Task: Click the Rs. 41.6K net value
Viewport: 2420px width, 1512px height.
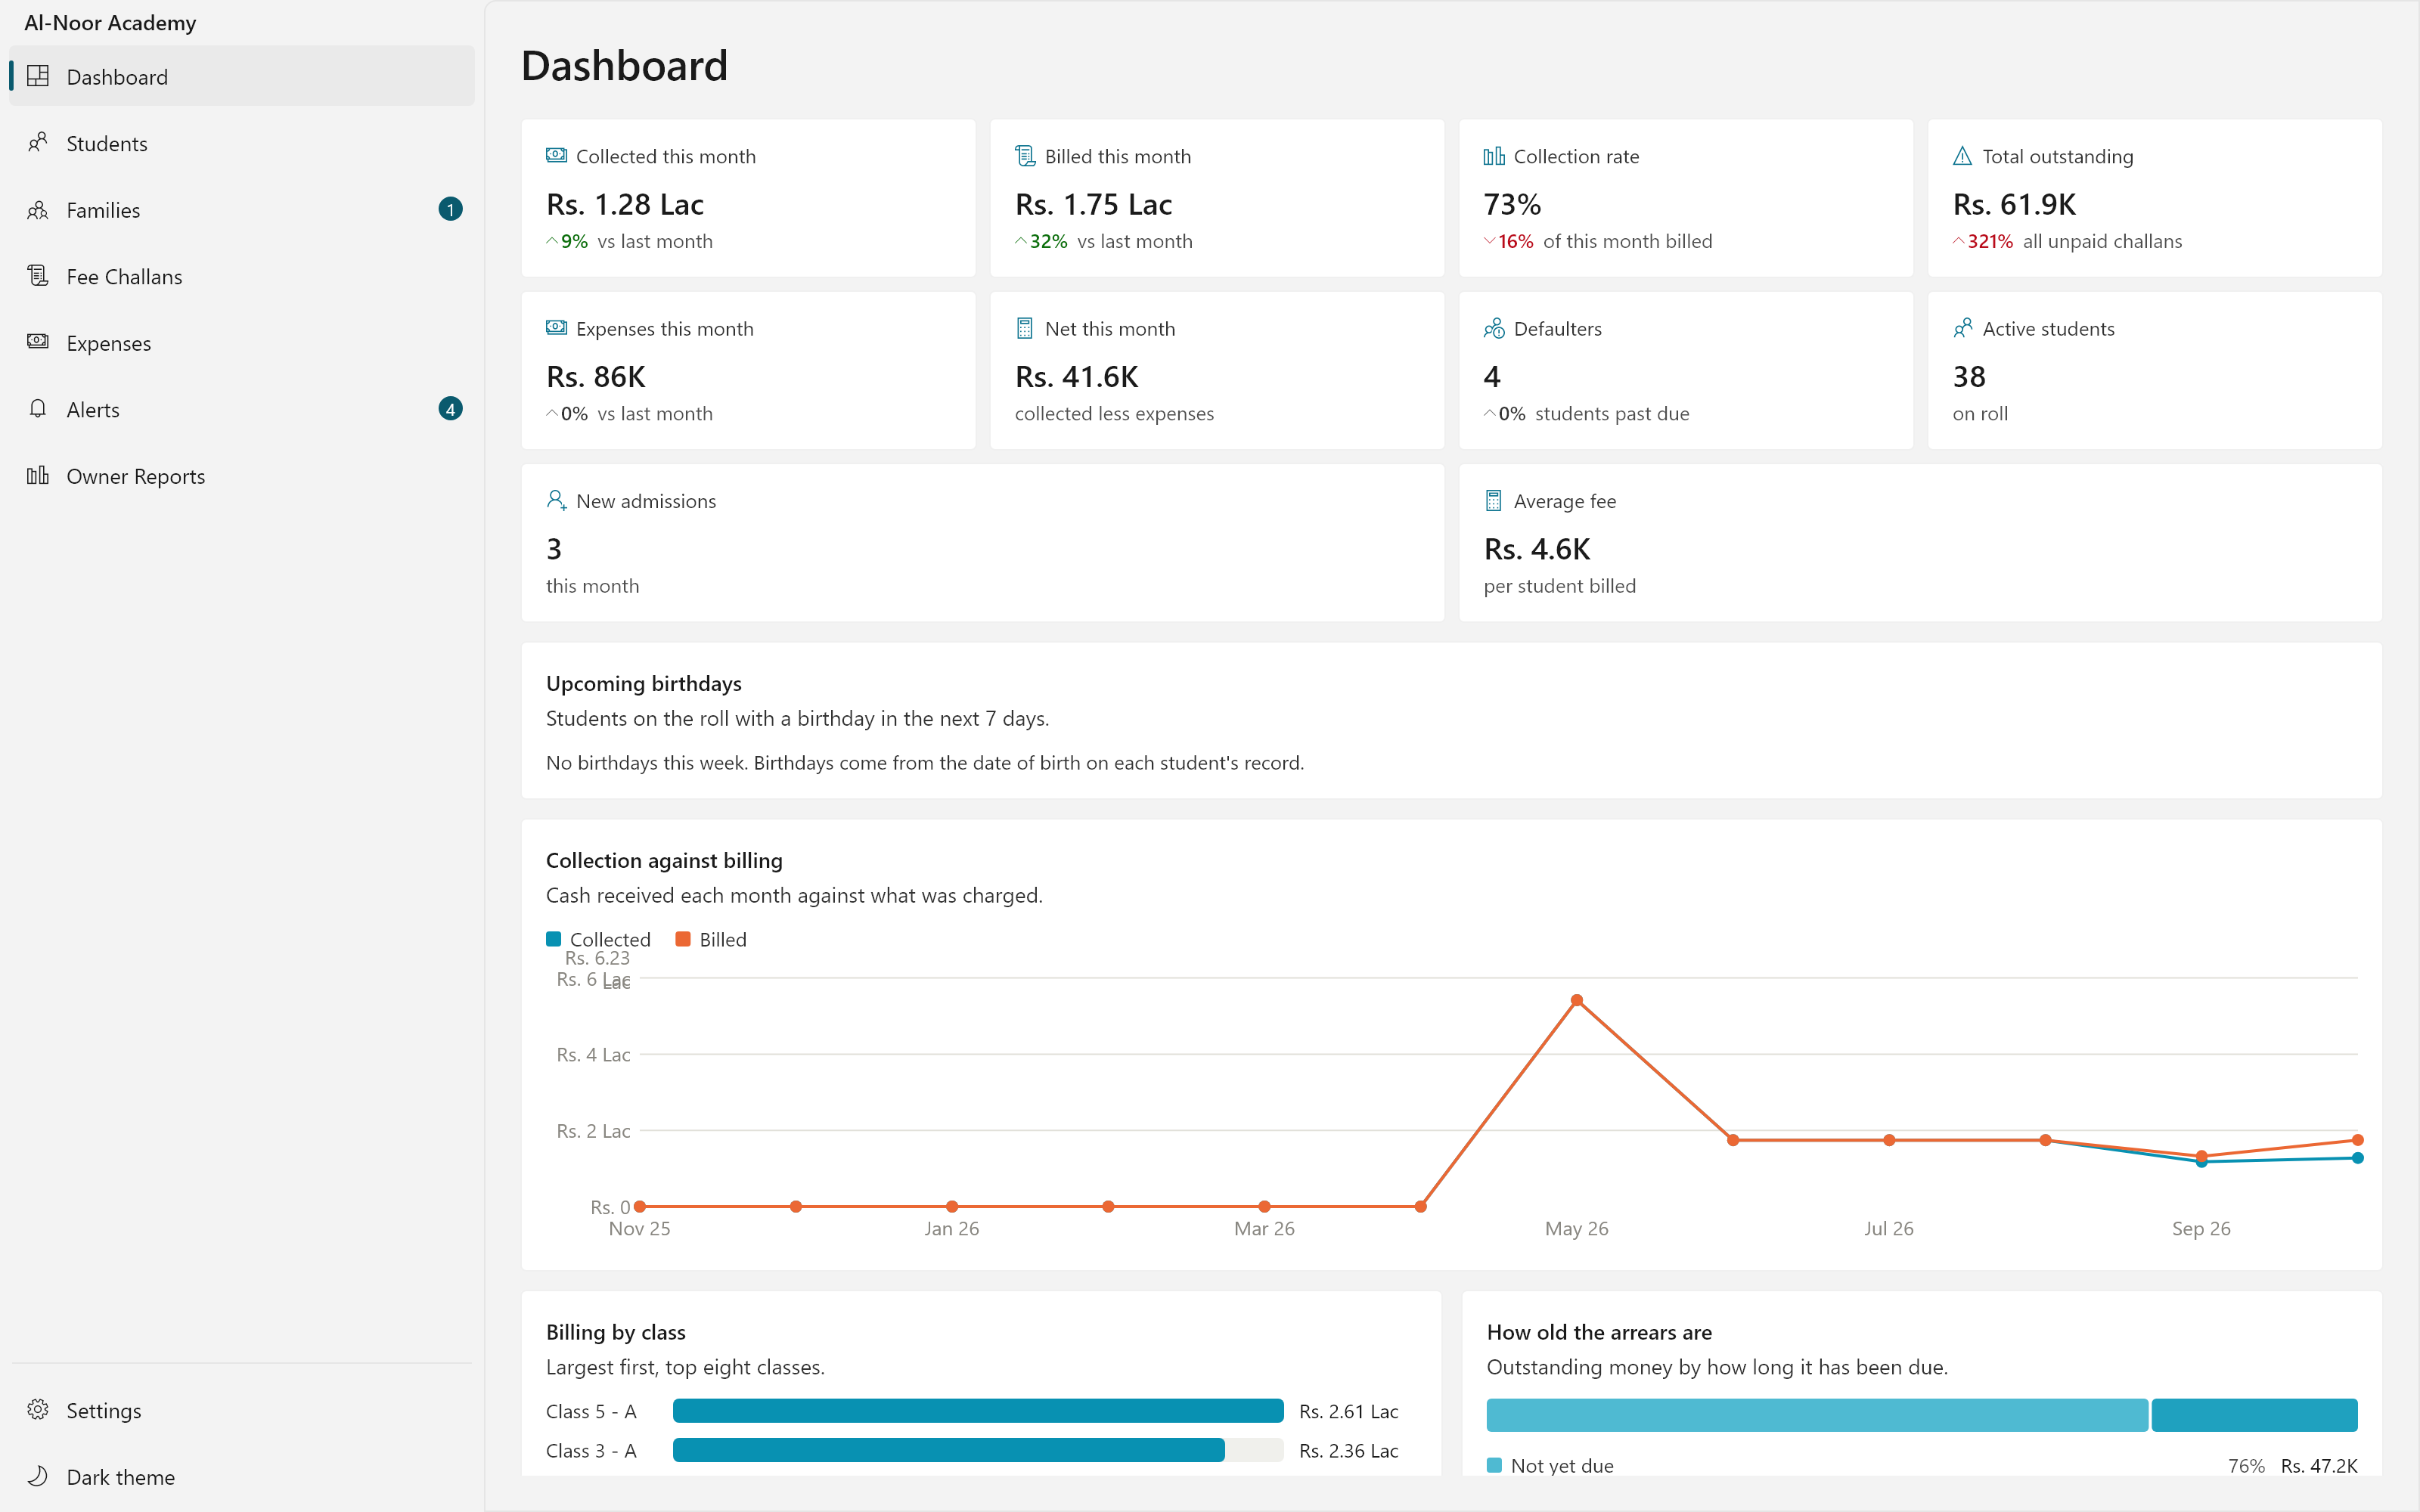Action: [1076, 376]
